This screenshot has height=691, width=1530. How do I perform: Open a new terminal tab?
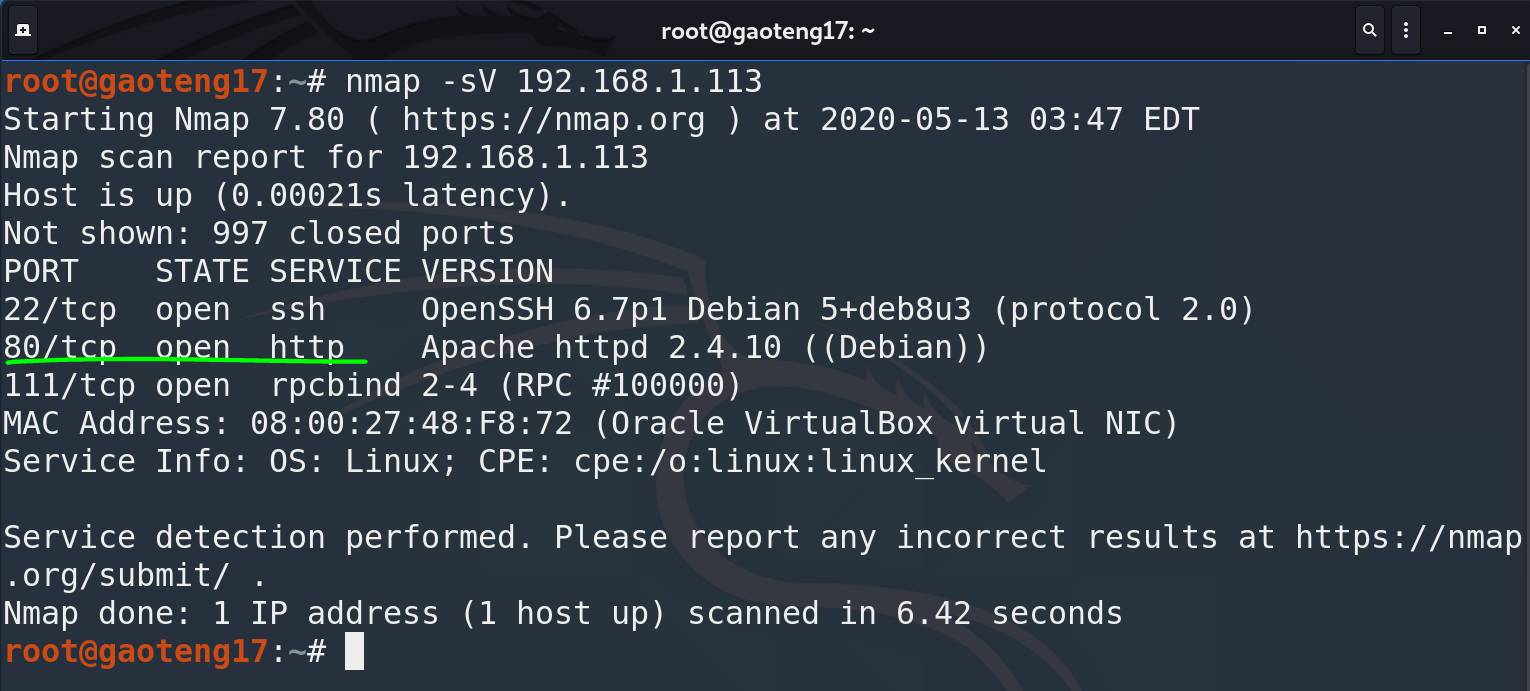[x=23, y=31]
